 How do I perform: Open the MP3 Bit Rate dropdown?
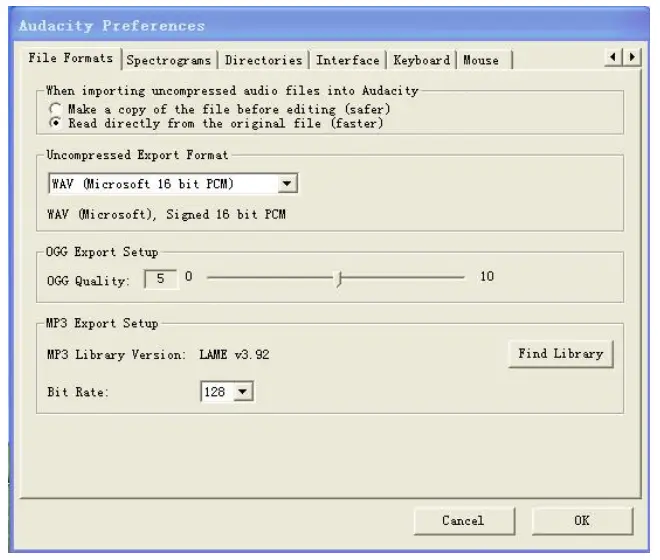227,392
